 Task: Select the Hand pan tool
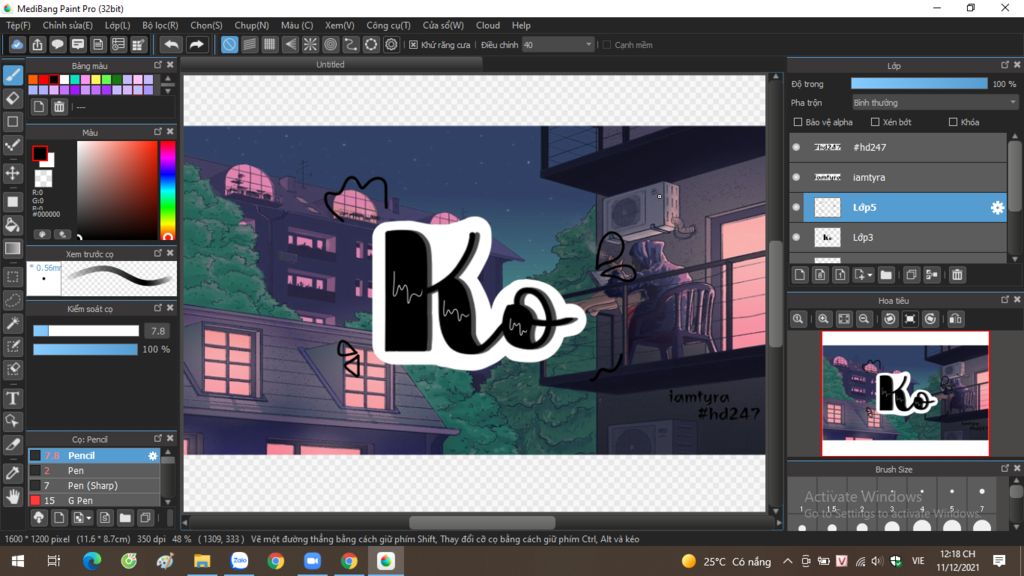click(x=12, y=496)
